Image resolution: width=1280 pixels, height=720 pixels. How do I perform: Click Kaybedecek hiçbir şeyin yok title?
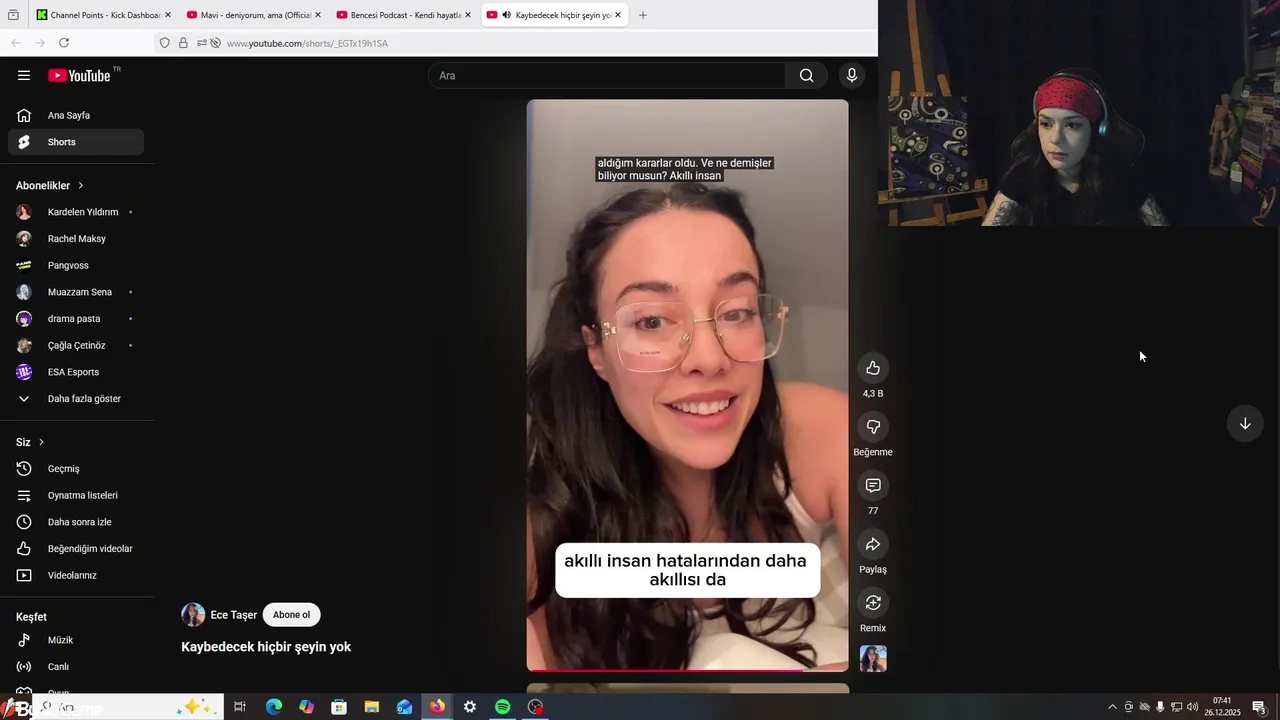(x=266, y=647)
